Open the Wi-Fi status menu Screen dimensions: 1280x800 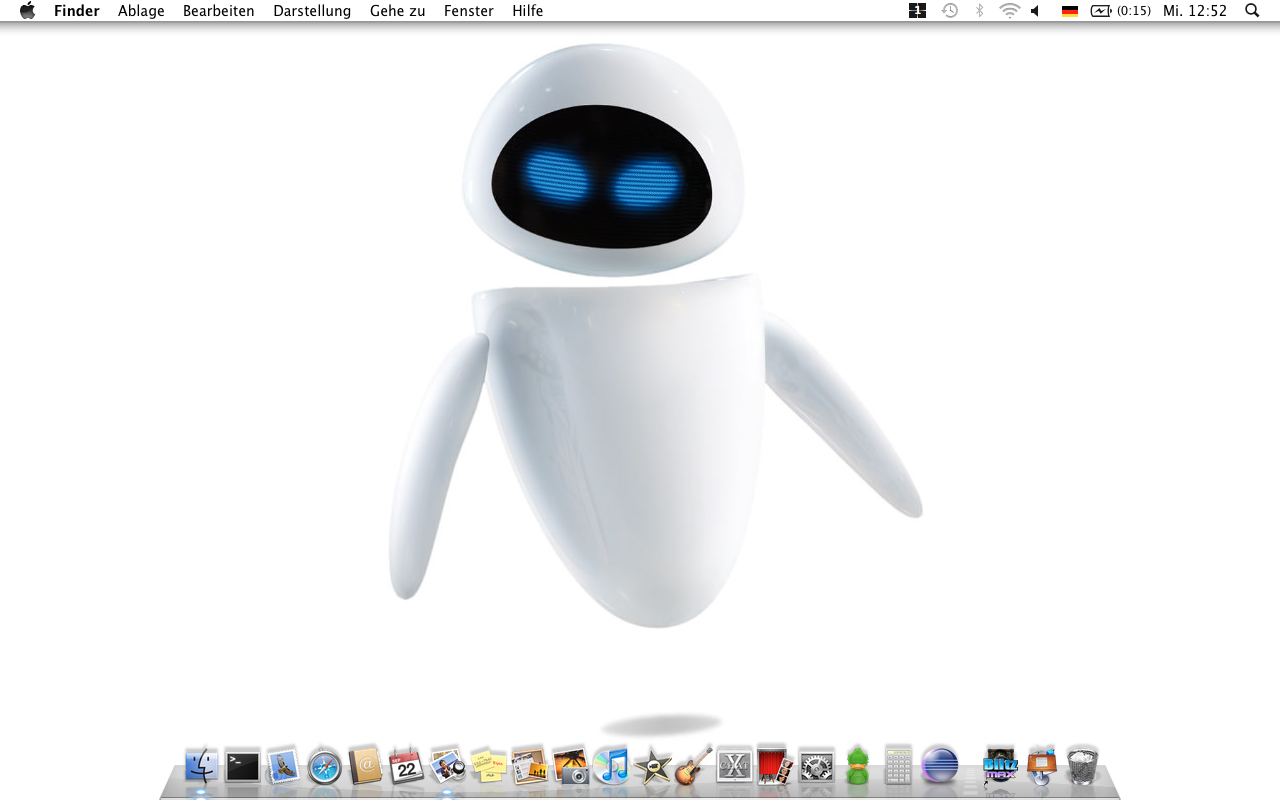(1010, 11)
